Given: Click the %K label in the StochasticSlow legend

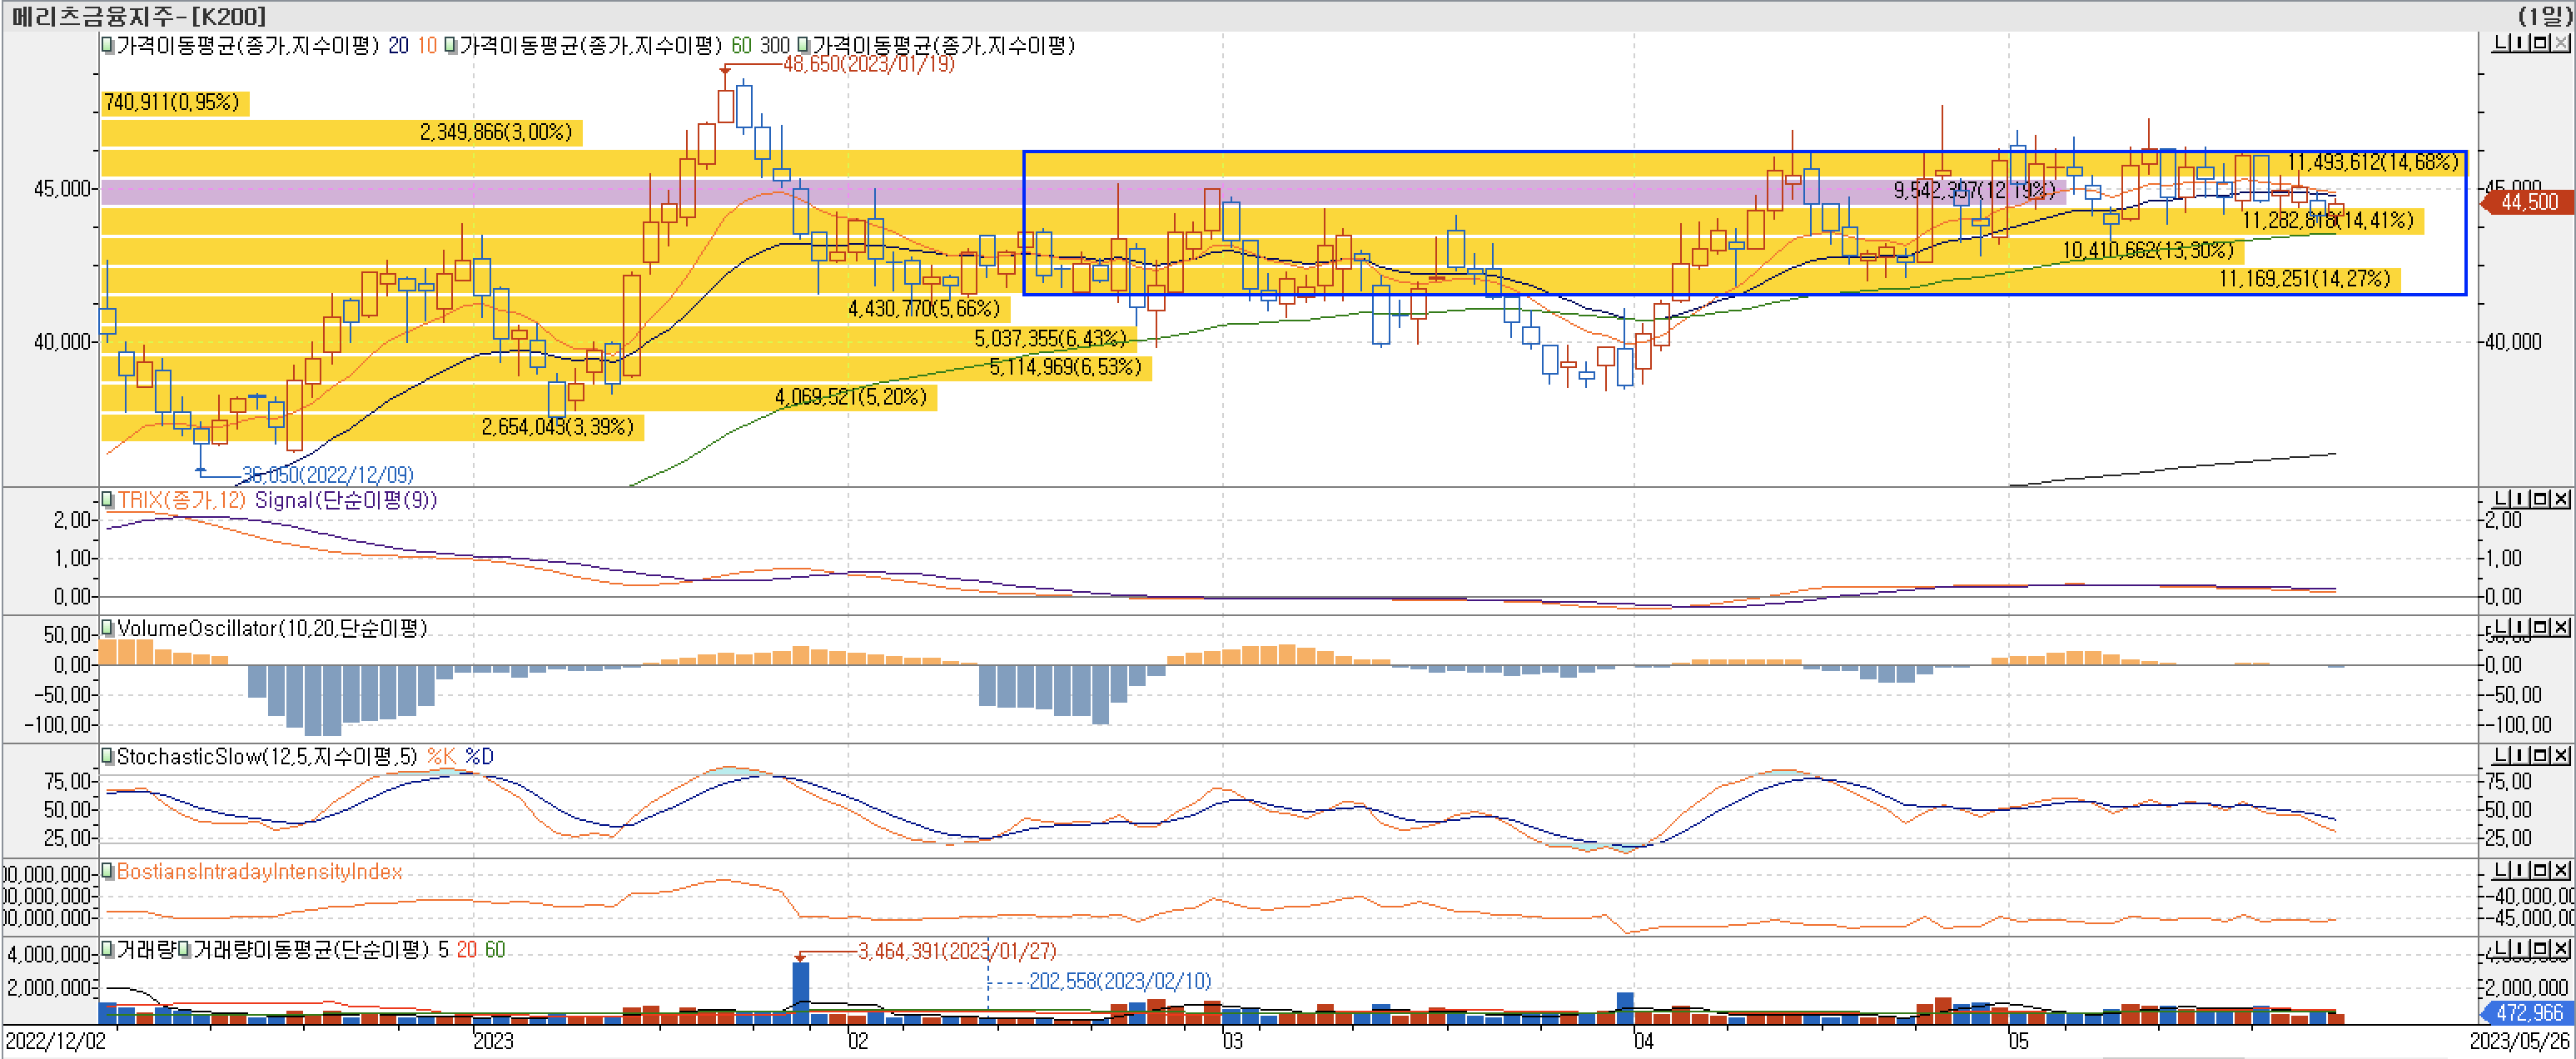Looking at the screenshot, I should click(441, 756).
